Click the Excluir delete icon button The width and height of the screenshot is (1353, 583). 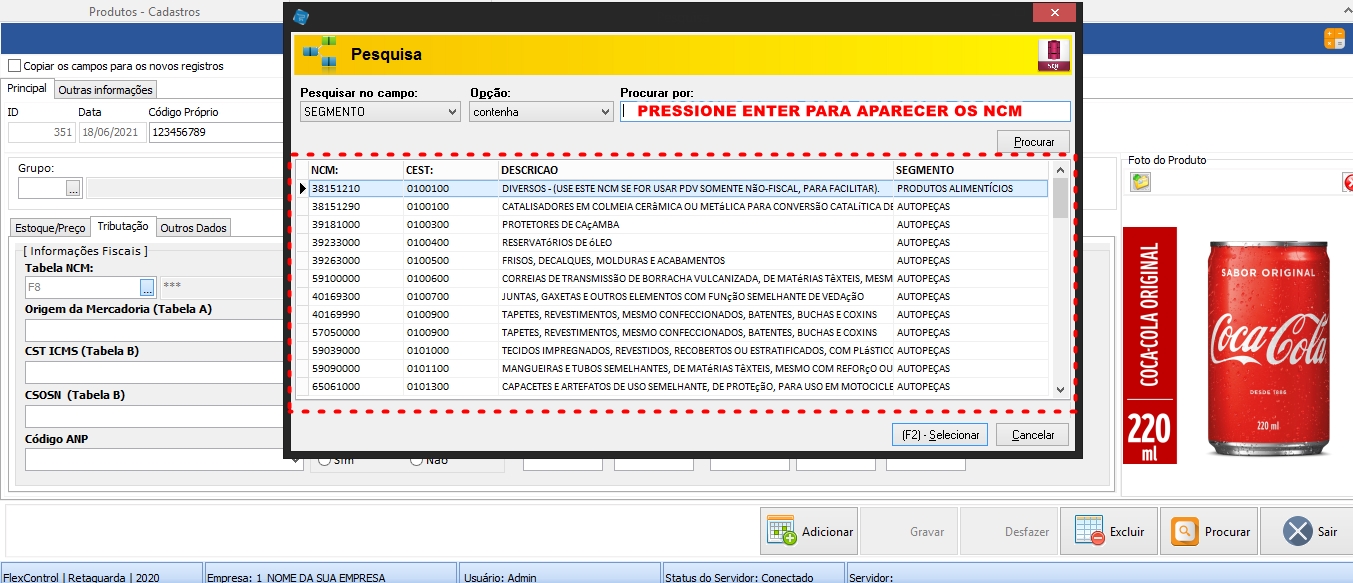click(x=1110, y=531)
